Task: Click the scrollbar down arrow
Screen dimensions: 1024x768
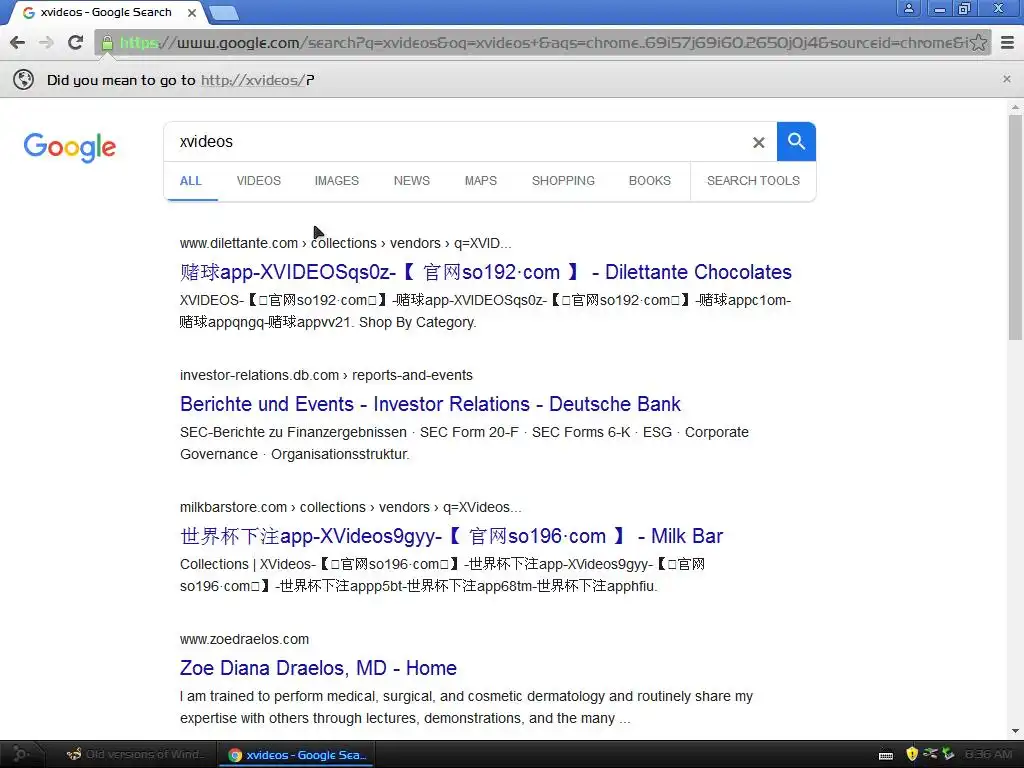Action: [x=1015, y=731]
